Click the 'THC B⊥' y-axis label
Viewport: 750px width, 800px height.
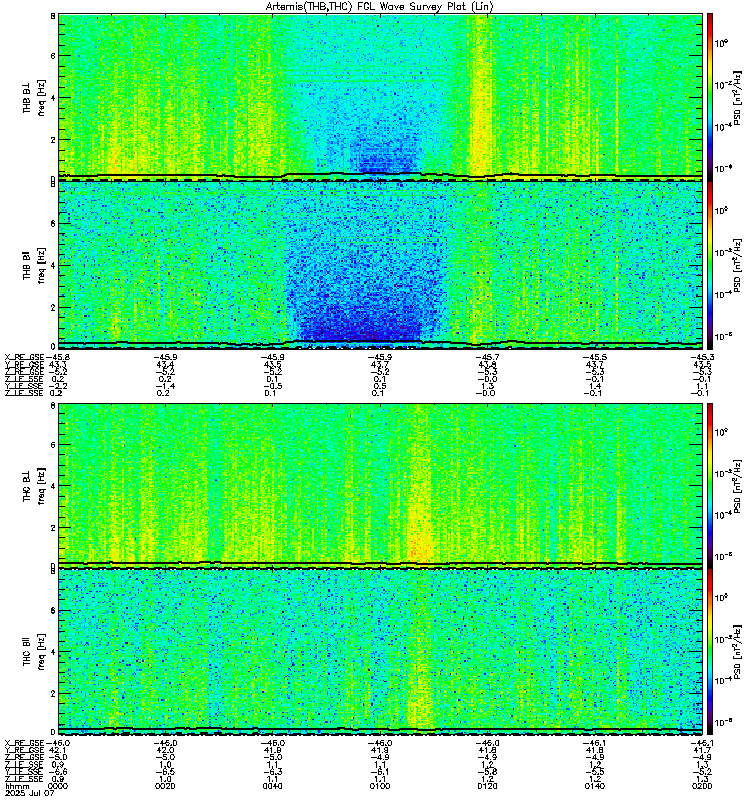tap(27, 486)
